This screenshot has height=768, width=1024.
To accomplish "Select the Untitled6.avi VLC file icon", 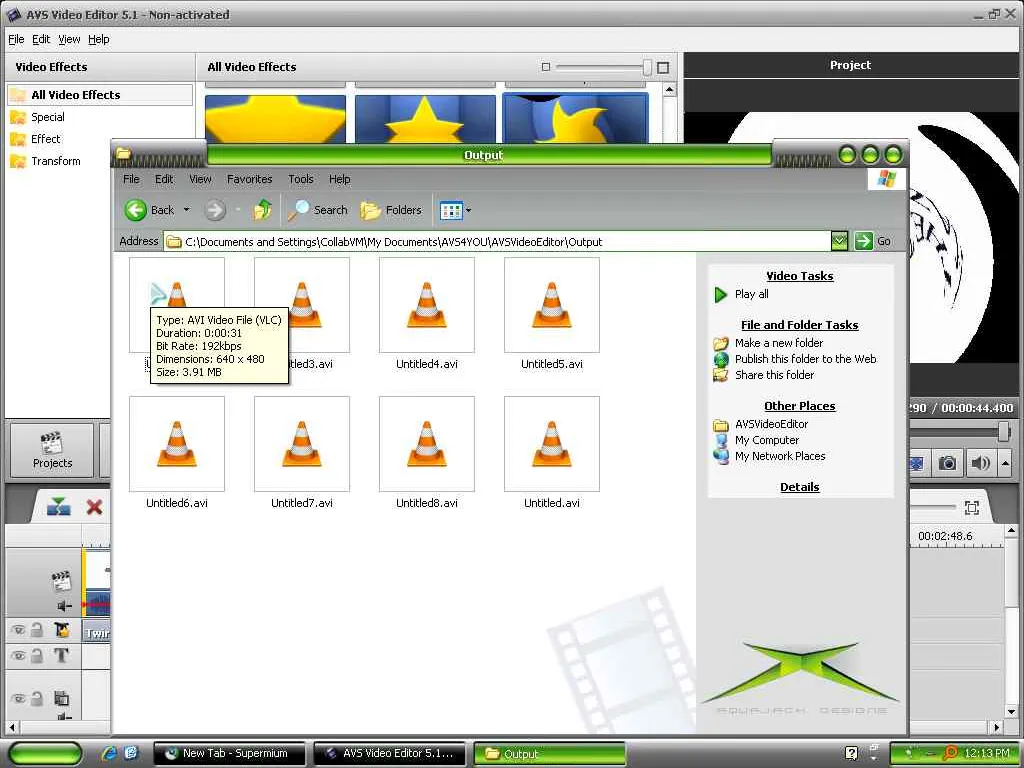I will (177, 444).
